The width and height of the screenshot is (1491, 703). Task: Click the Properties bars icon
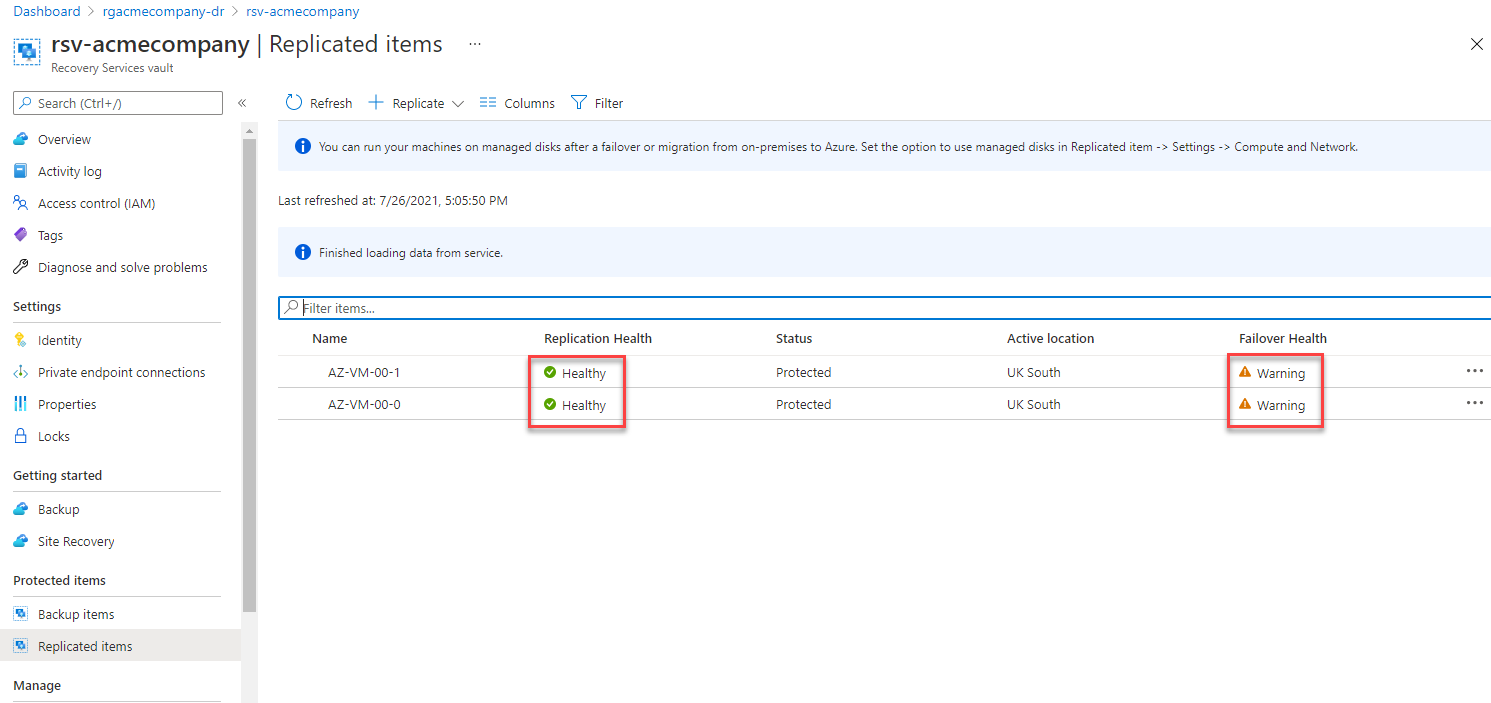[x=20, y=404]
